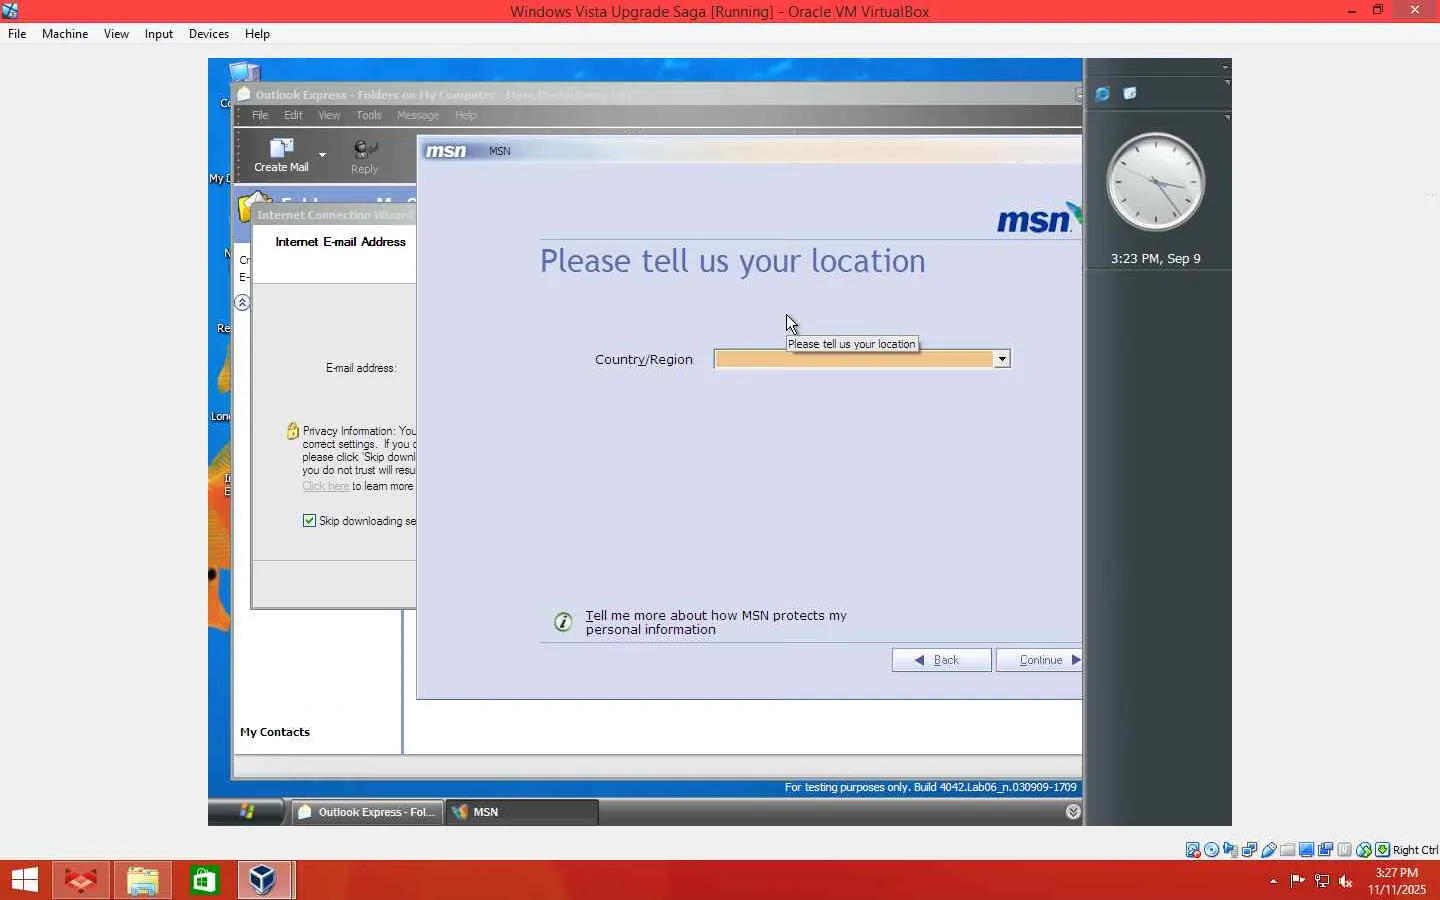The image size is (1440, 900).
Task: Click the VirtualBox optical disc indicator
Action: pos(1212,850)
